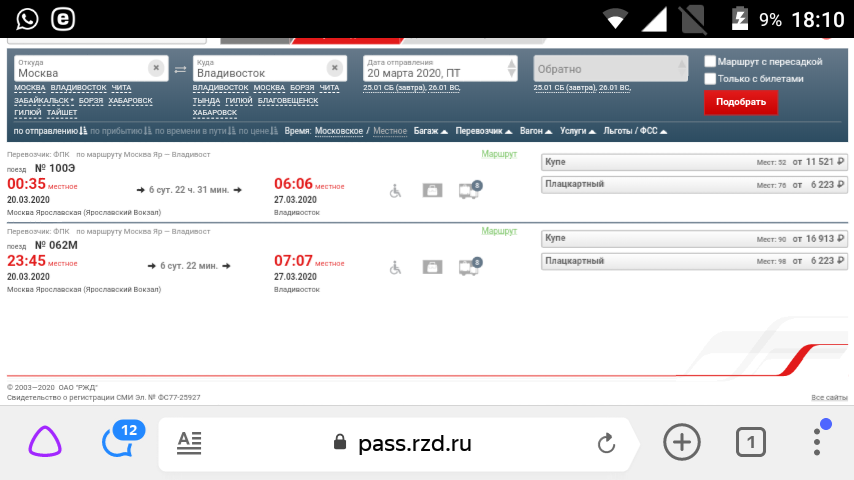The height and width of the screenshot is (480, 854).
Task: Enable Маршрут с пересадкой checkbox
Action: (710, 61)
